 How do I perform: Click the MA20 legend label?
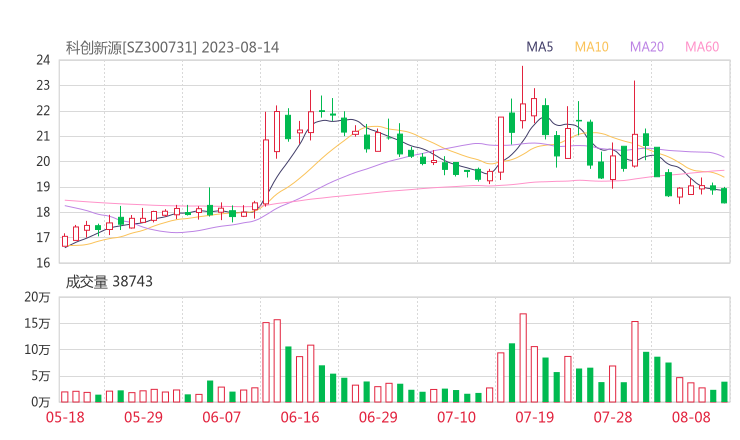point(647,47)
